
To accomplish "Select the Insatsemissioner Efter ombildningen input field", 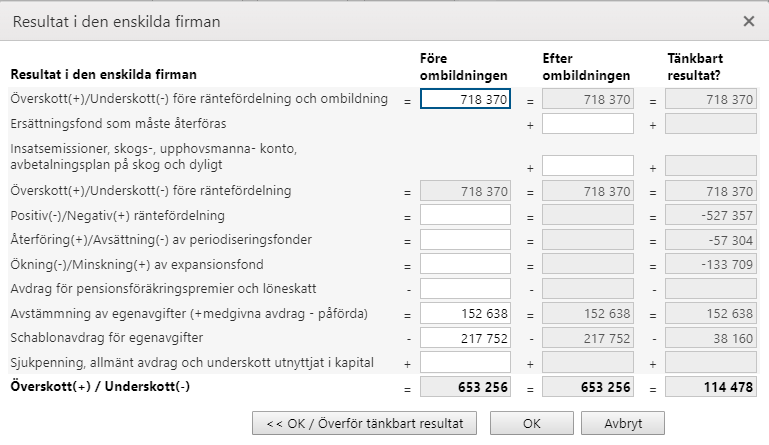I will (x=588, y=166).
